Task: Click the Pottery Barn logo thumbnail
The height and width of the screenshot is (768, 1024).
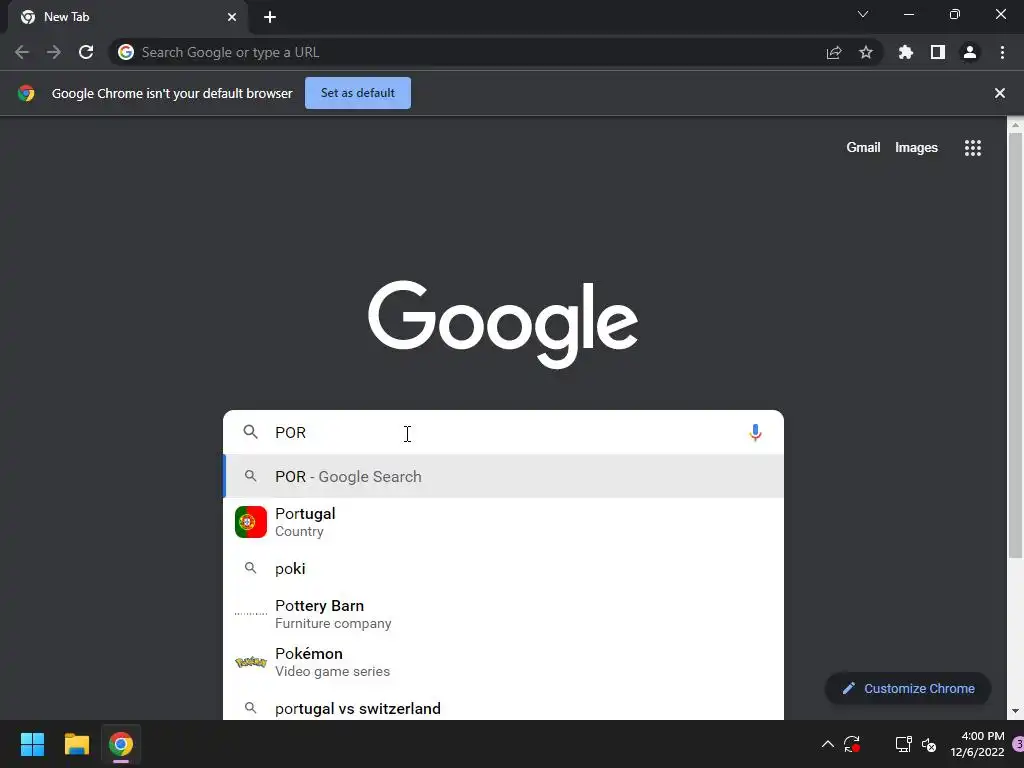Action: pos(251,614)
